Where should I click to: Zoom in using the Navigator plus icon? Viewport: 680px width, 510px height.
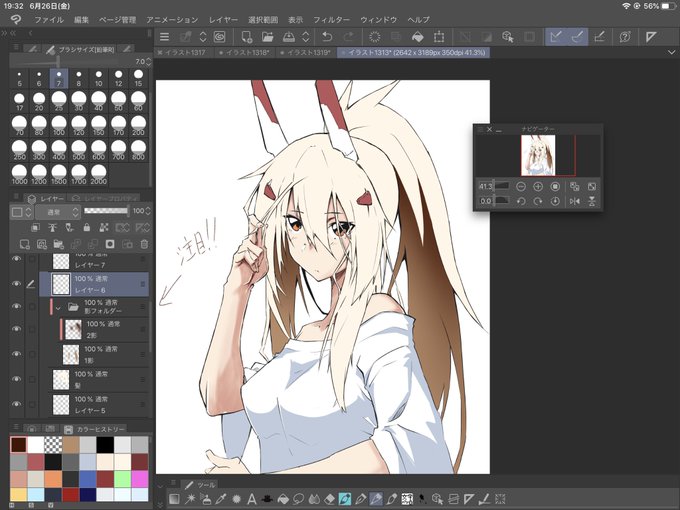(x=538, y=187)
